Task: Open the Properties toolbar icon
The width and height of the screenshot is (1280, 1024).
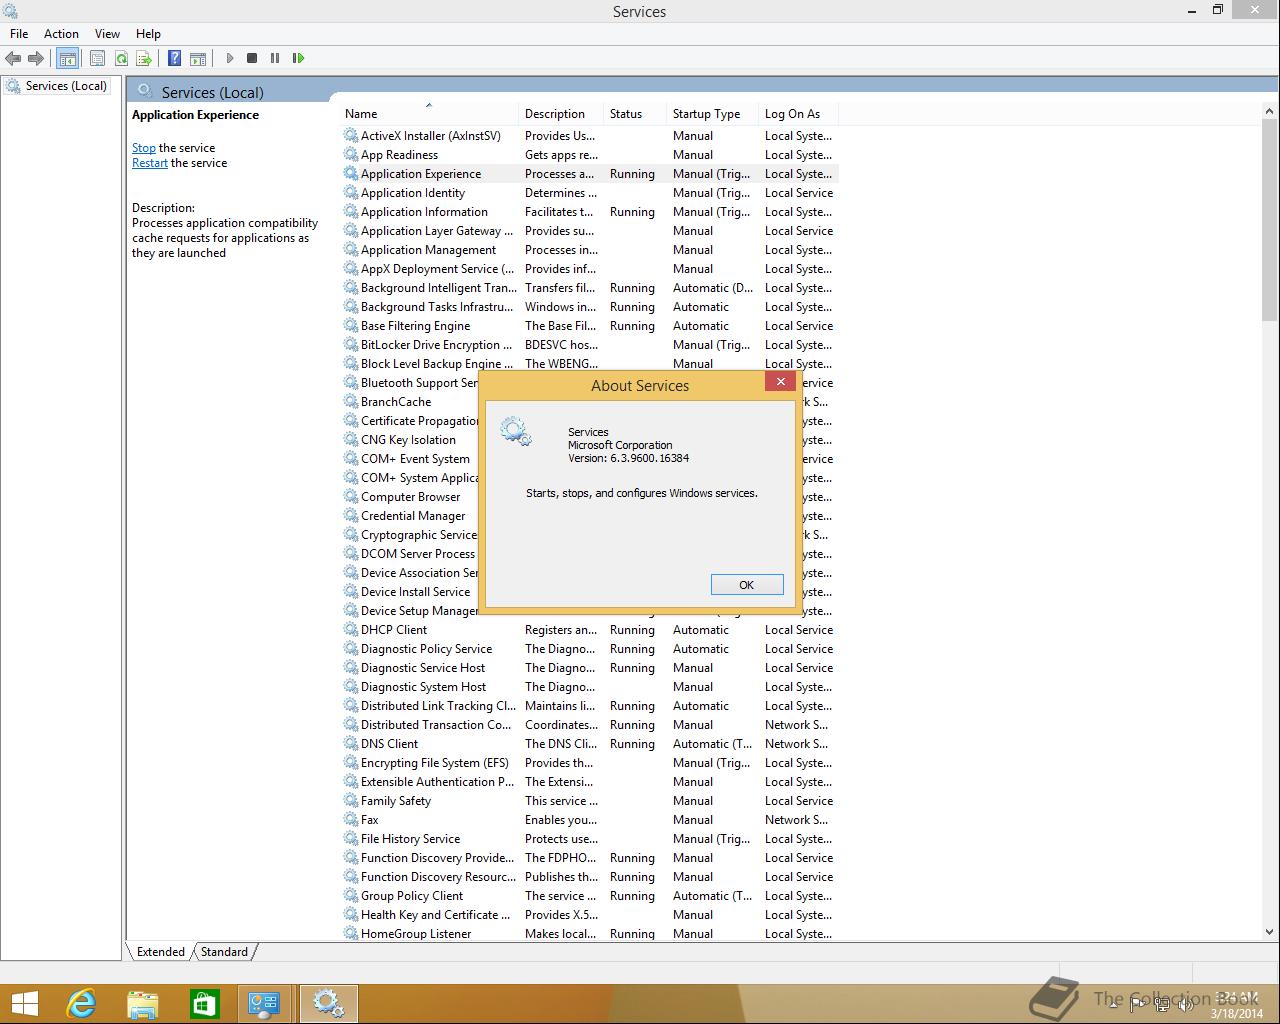Action: [97, 58]
